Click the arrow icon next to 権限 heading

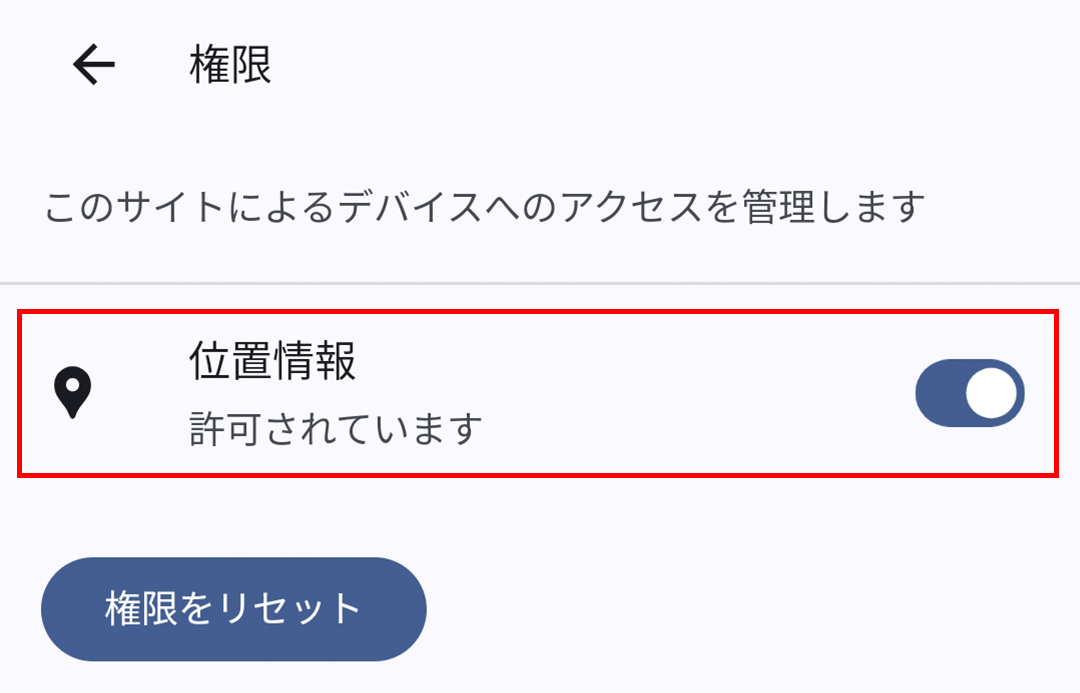pyautogui.click(x=94, y=64)
